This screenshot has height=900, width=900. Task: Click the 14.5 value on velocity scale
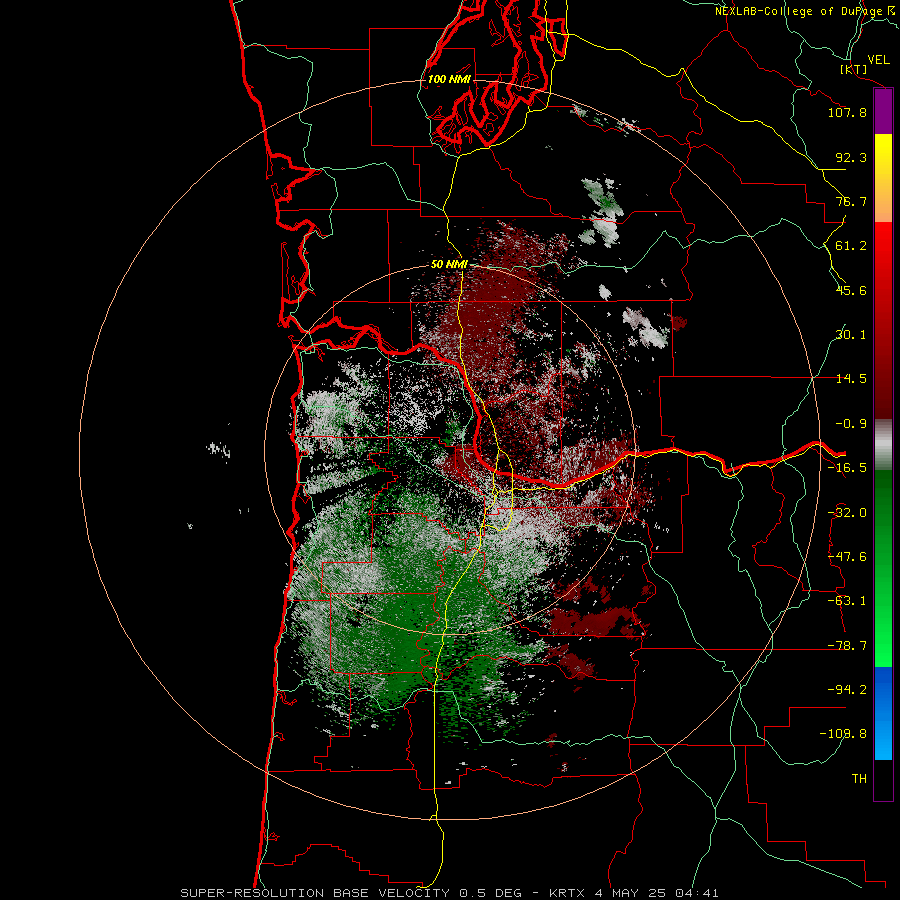[851, 379]
